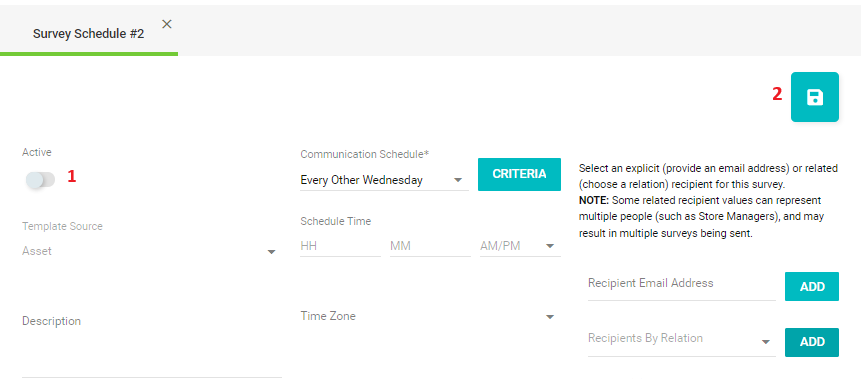This screenshot has height=379, width=861.
Task: Click the Time Zone arrow icon
Action: click(x=550, y=317)
